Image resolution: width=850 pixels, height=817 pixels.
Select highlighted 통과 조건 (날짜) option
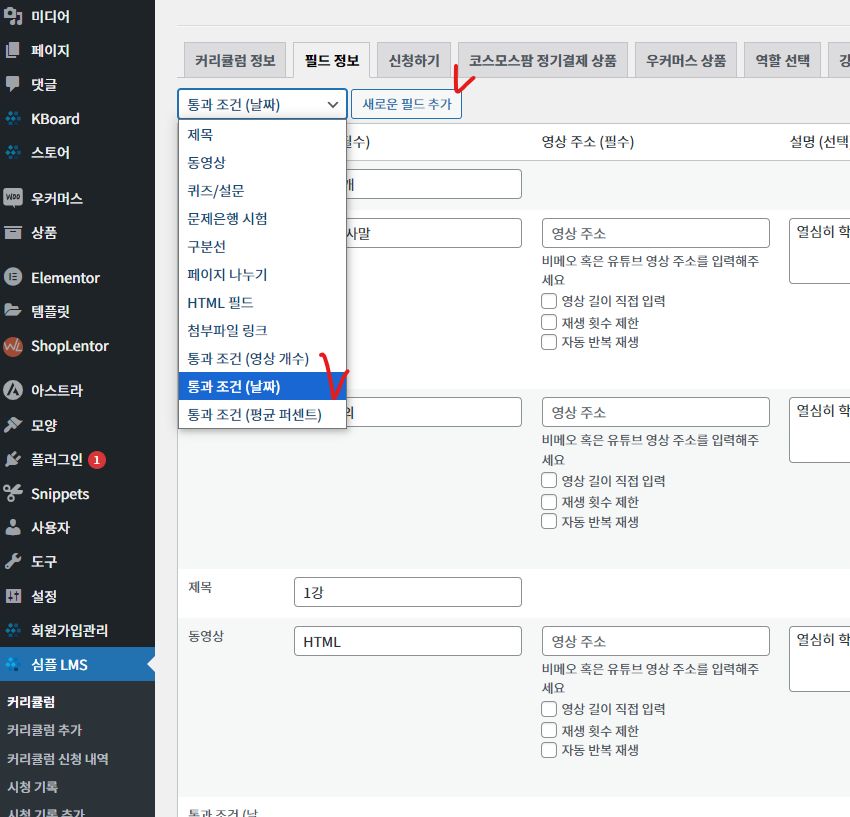click(262, 387)
